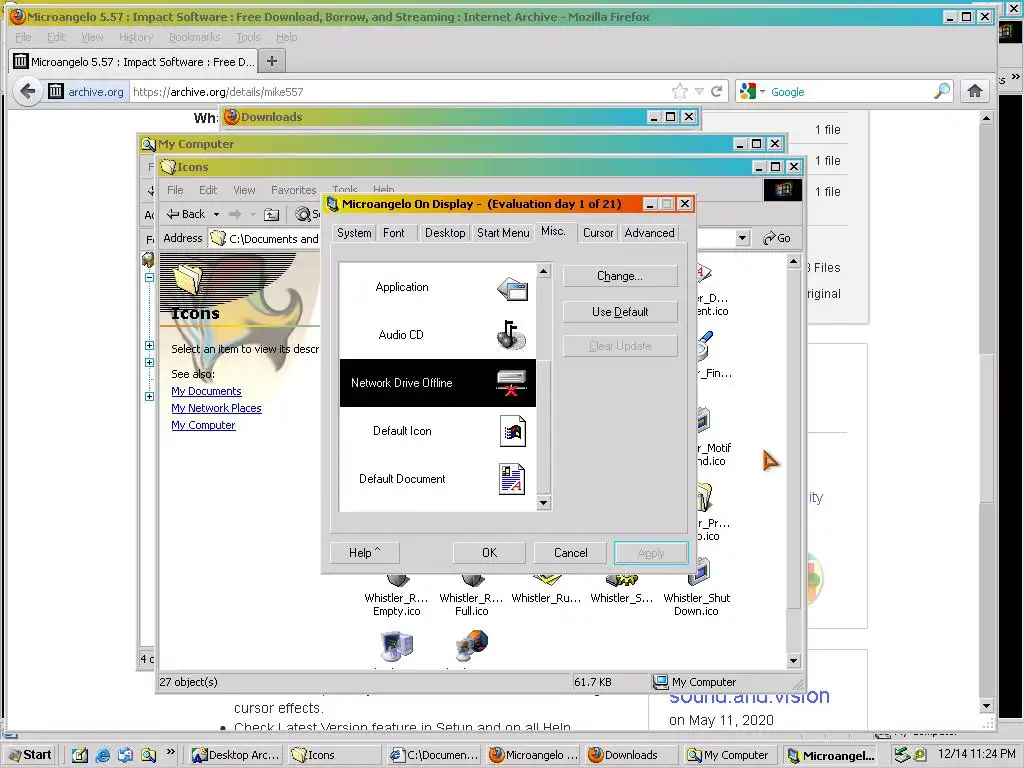Click the Help button in dialog

click(364, 553)
